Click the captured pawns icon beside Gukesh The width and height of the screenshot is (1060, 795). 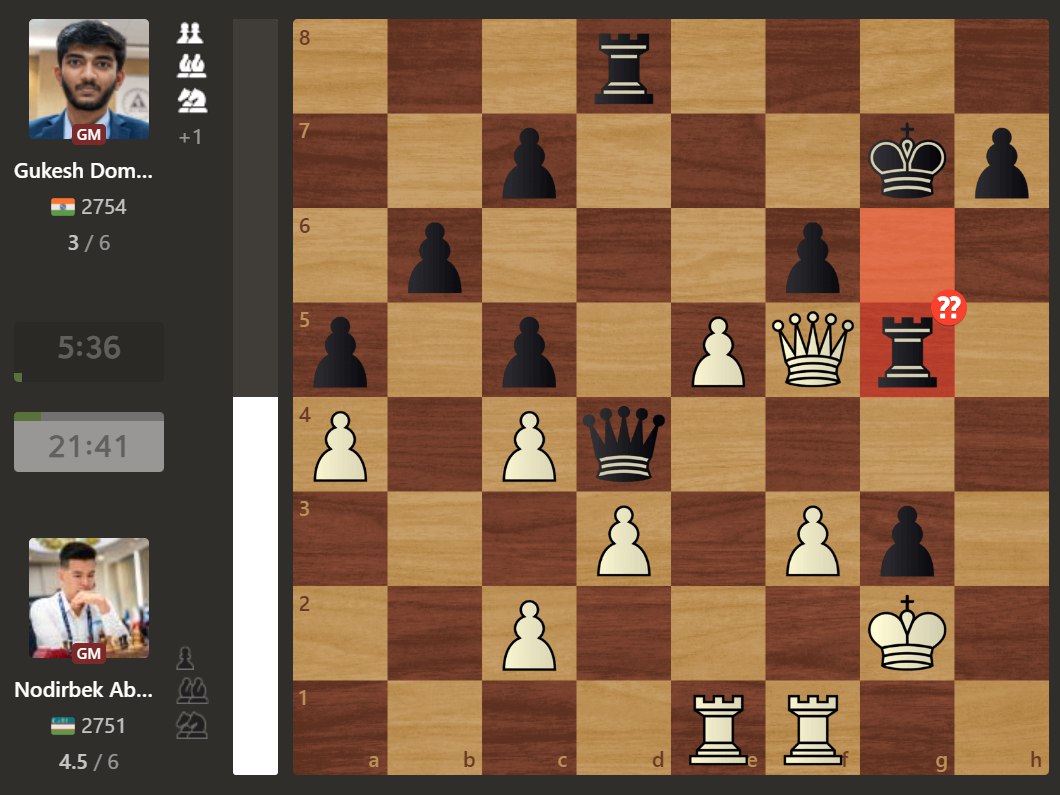coord(190,33)
